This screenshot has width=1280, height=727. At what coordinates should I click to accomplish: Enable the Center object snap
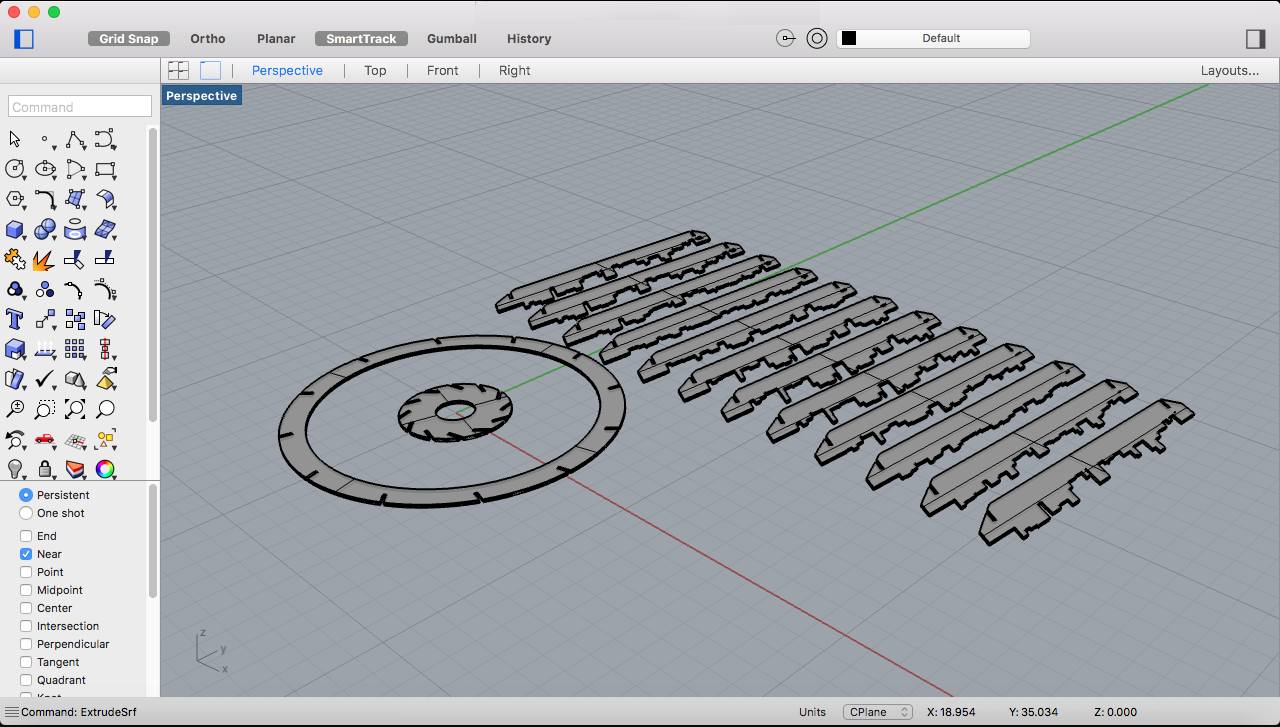26,608
